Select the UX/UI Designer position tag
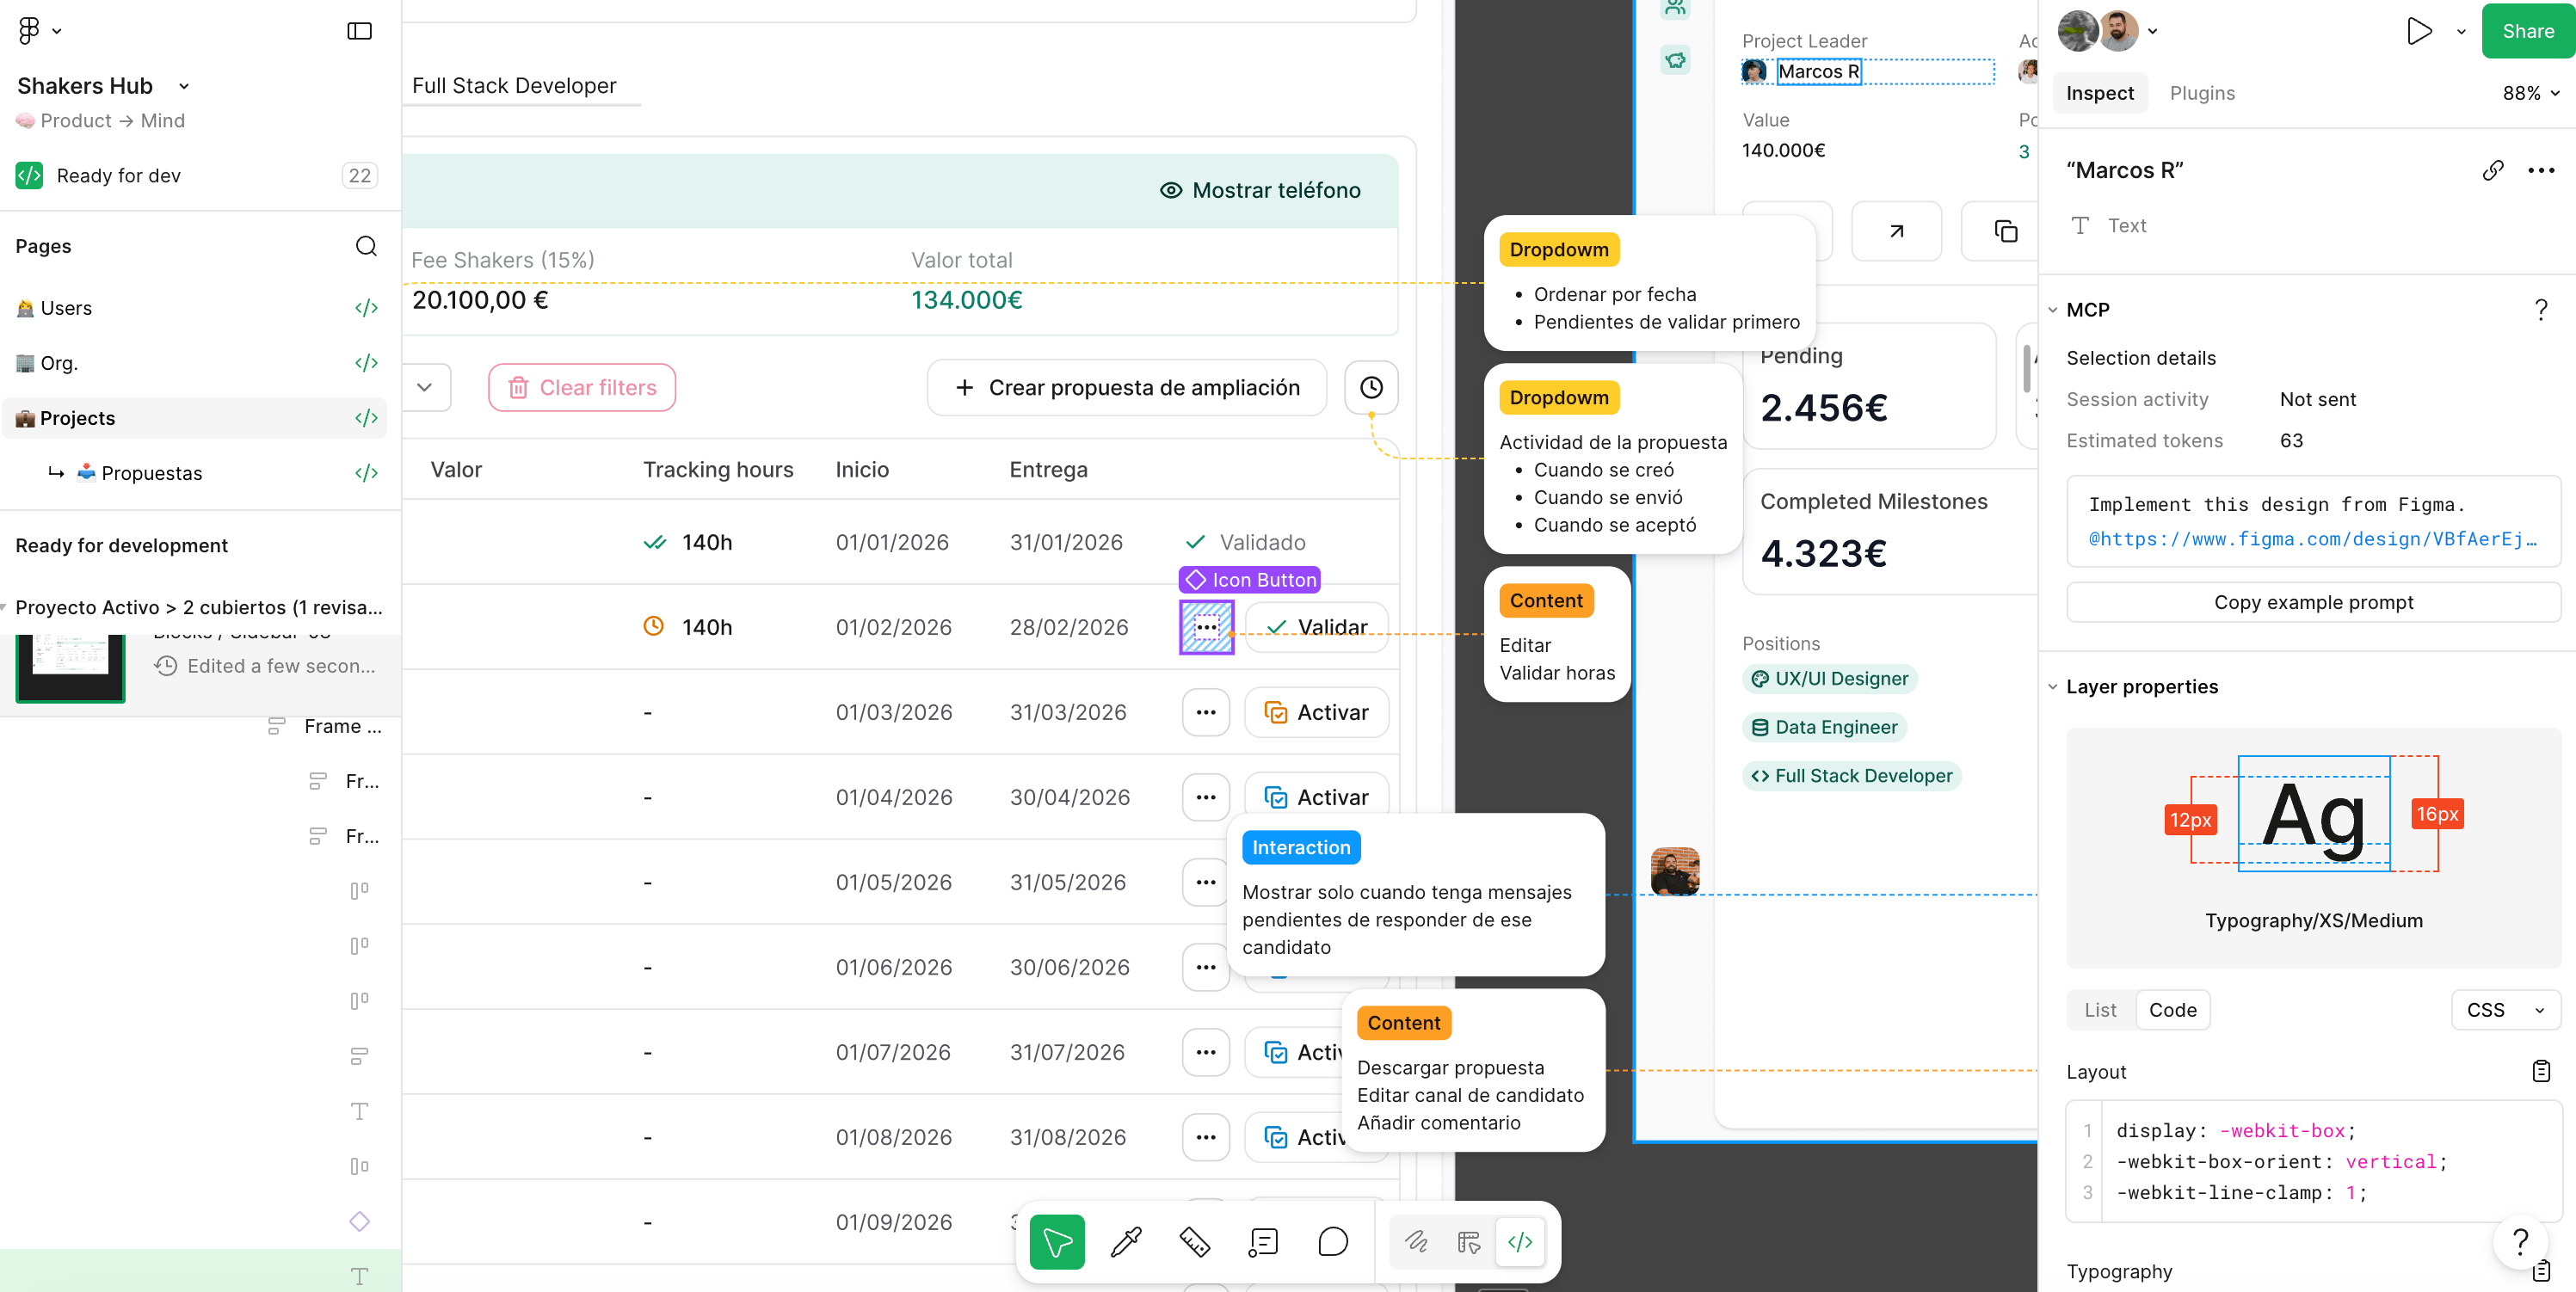 (x=1829, y=679)
